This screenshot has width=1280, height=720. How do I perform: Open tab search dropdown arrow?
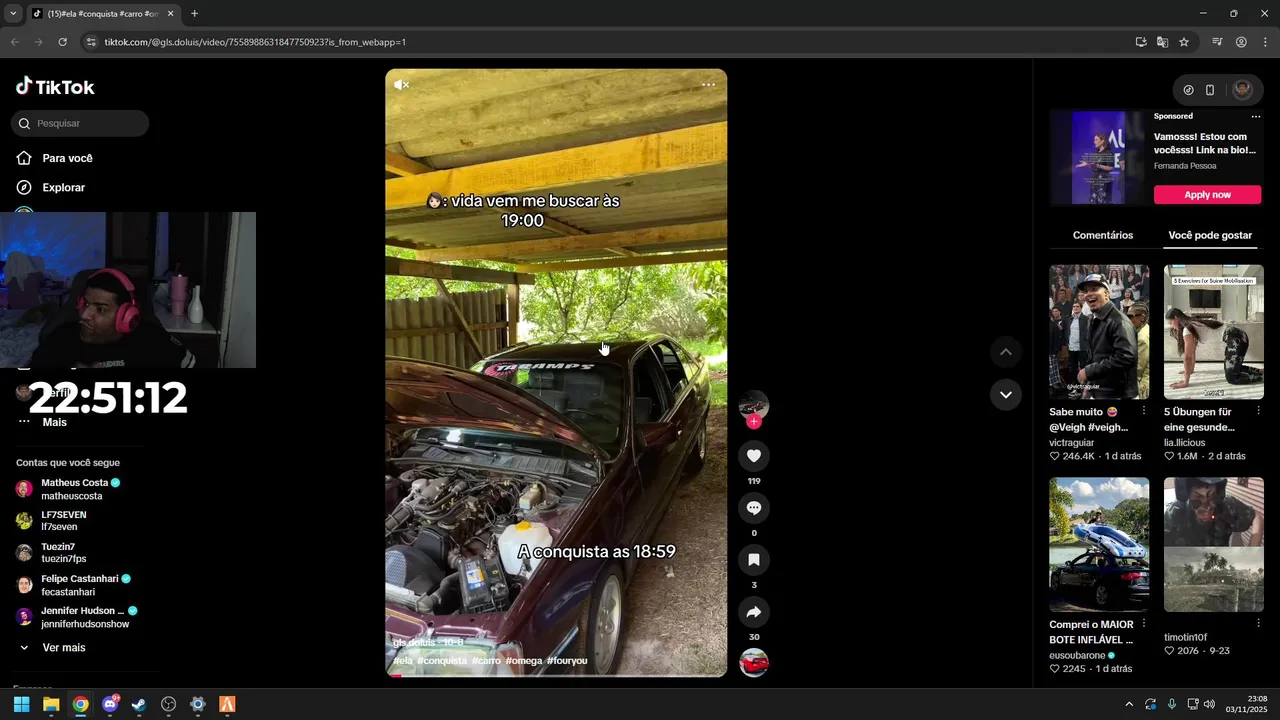(13, 14)
